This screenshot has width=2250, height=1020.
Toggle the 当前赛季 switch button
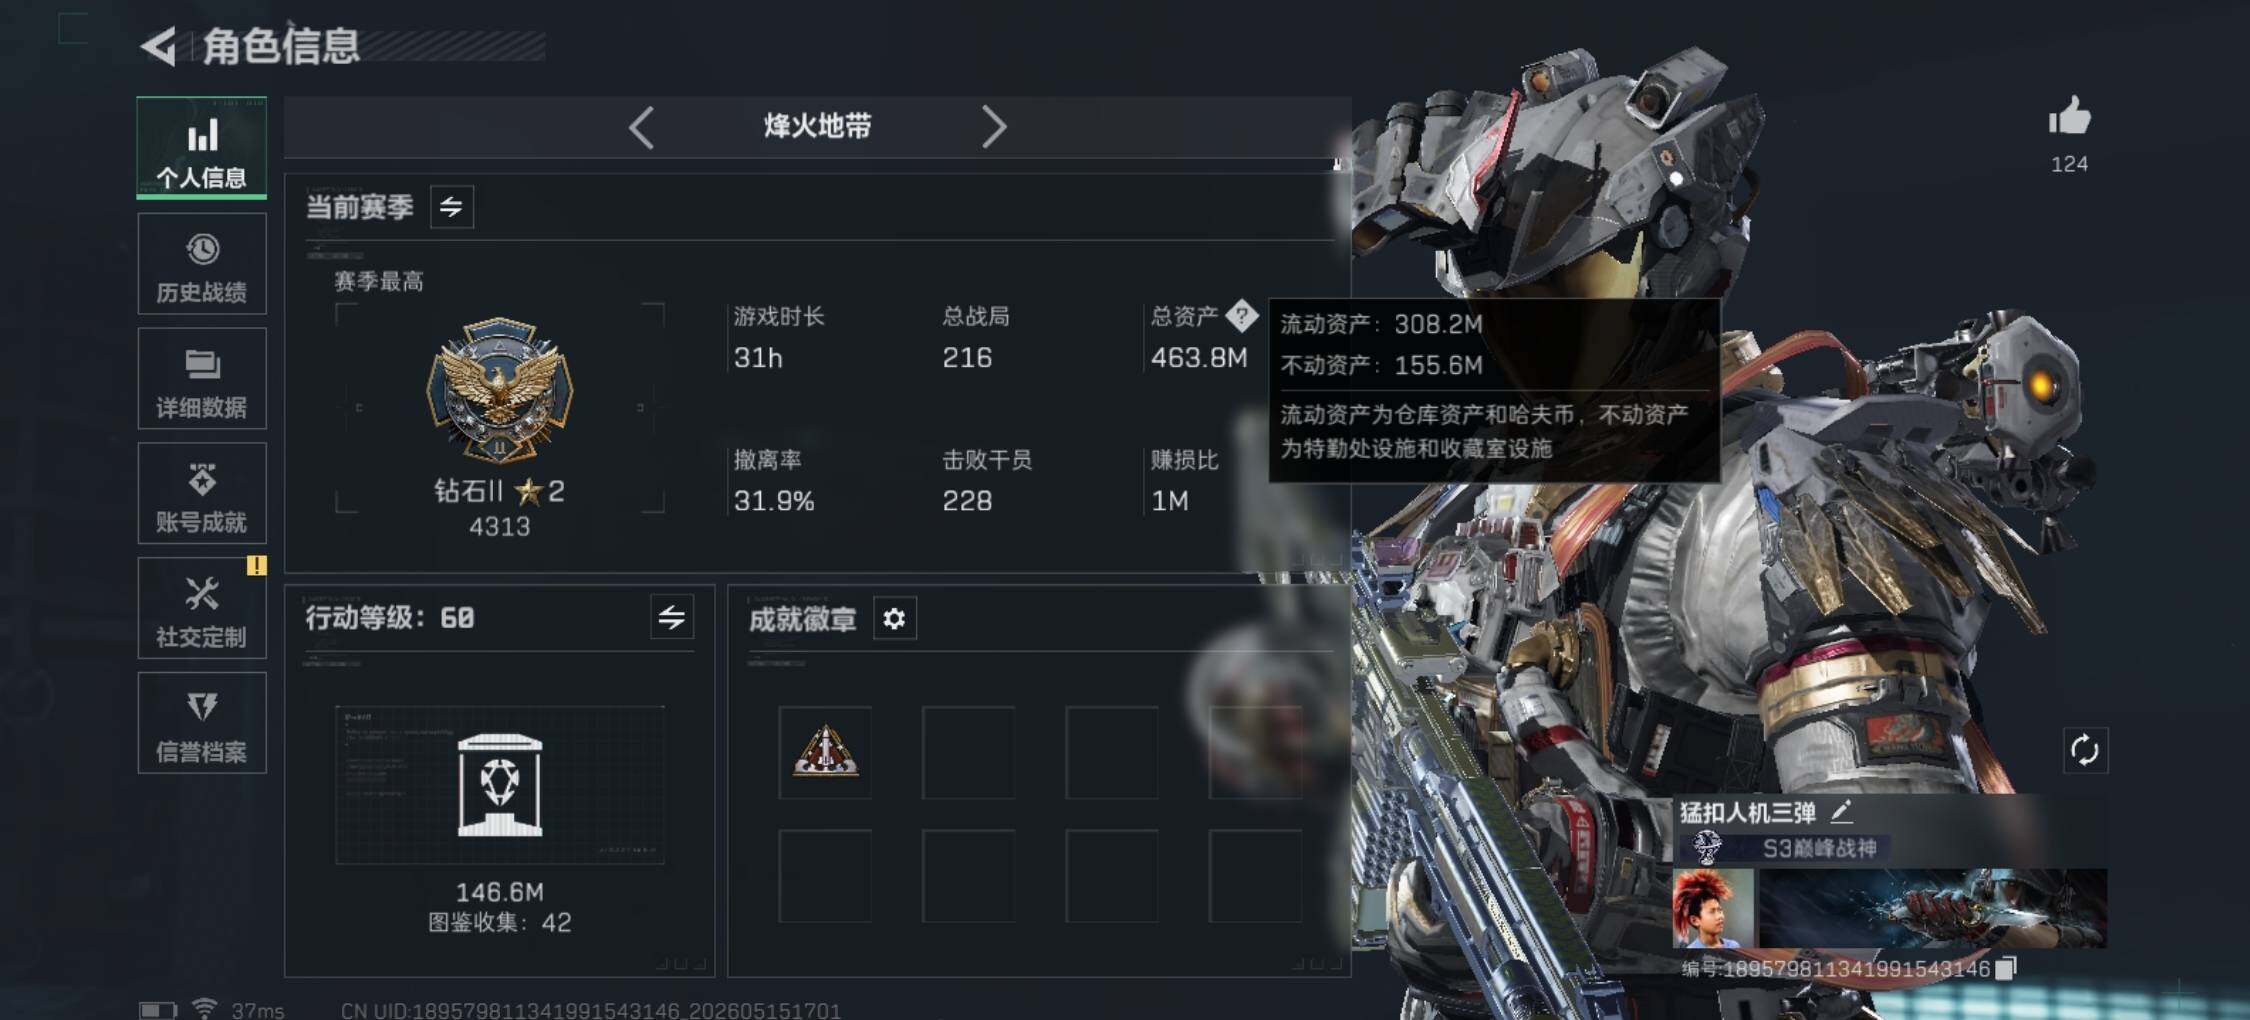click(x=452, y=207)
